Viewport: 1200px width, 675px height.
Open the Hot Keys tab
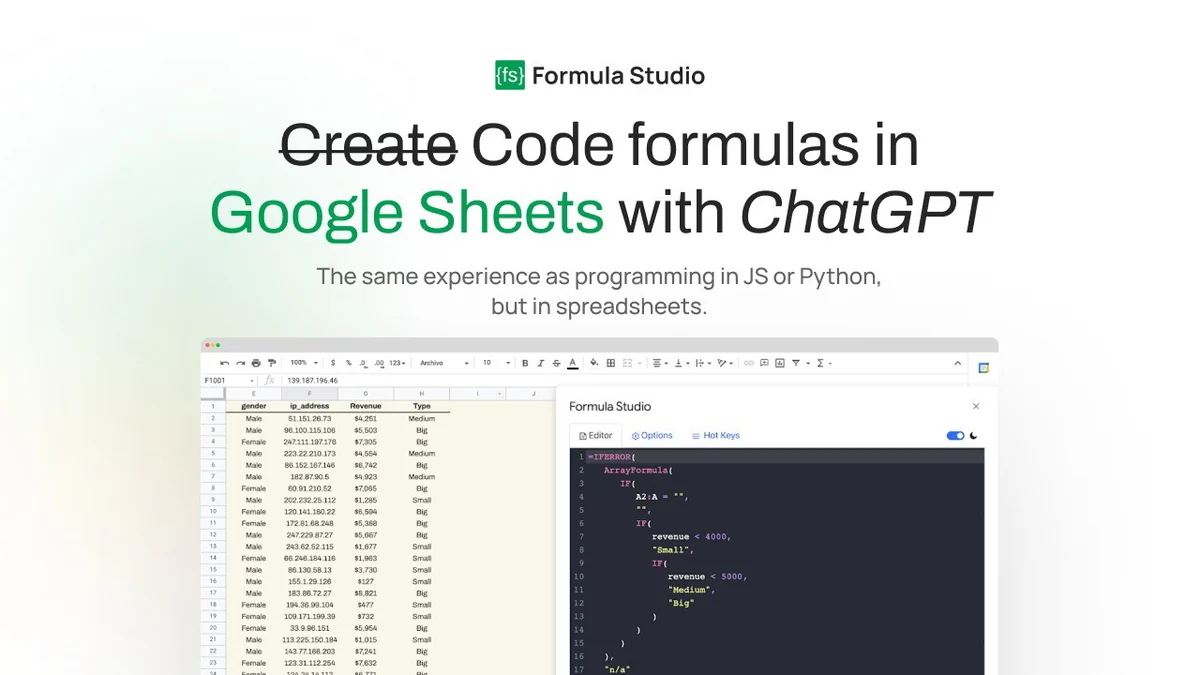coord(716,436)
